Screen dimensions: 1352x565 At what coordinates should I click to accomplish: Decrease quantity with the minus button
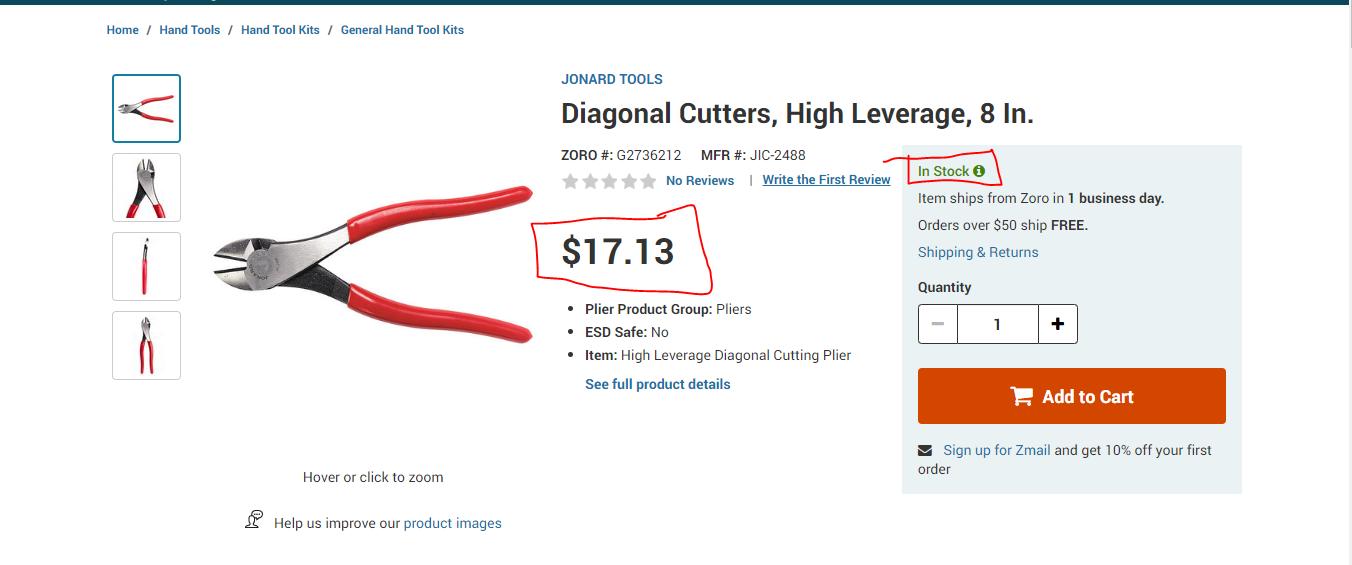click(938, 324)
